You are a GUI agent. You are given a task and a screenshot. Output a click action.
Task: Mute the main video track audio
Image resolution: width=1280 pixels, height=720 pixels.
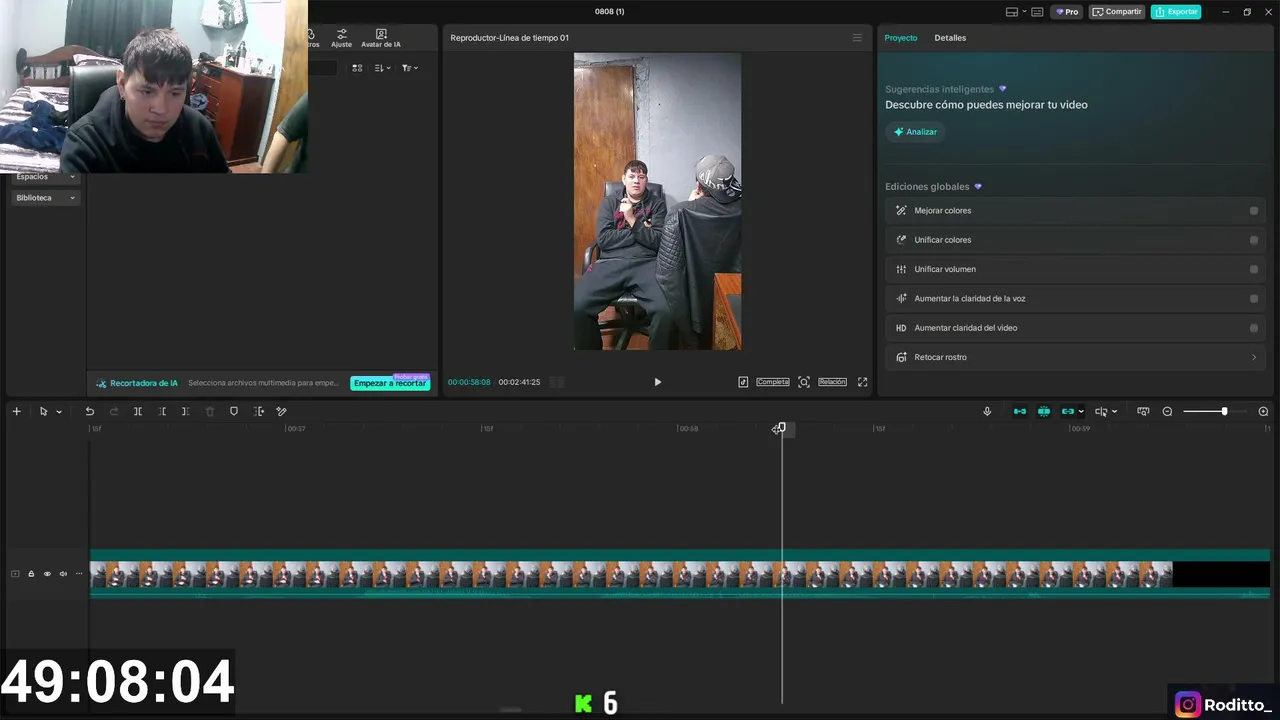coord(63,574)
